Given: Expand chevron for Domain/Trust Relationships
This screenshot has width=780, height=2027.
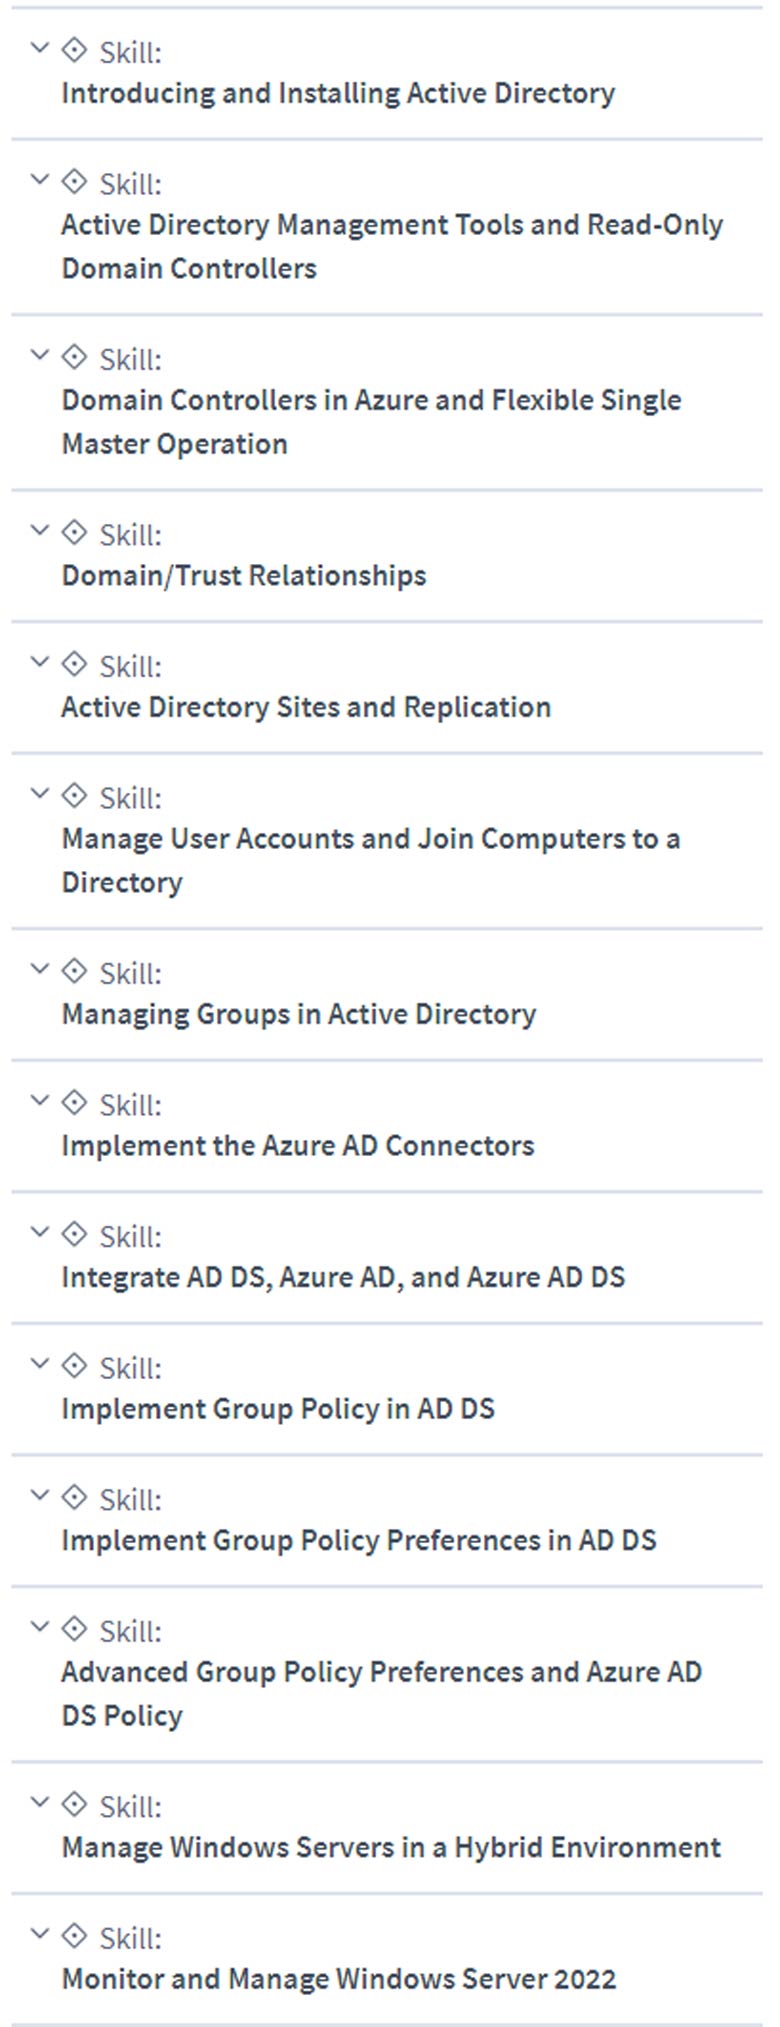Looking at the screenshot, I should pyautogui.click(x=40, y=530).
